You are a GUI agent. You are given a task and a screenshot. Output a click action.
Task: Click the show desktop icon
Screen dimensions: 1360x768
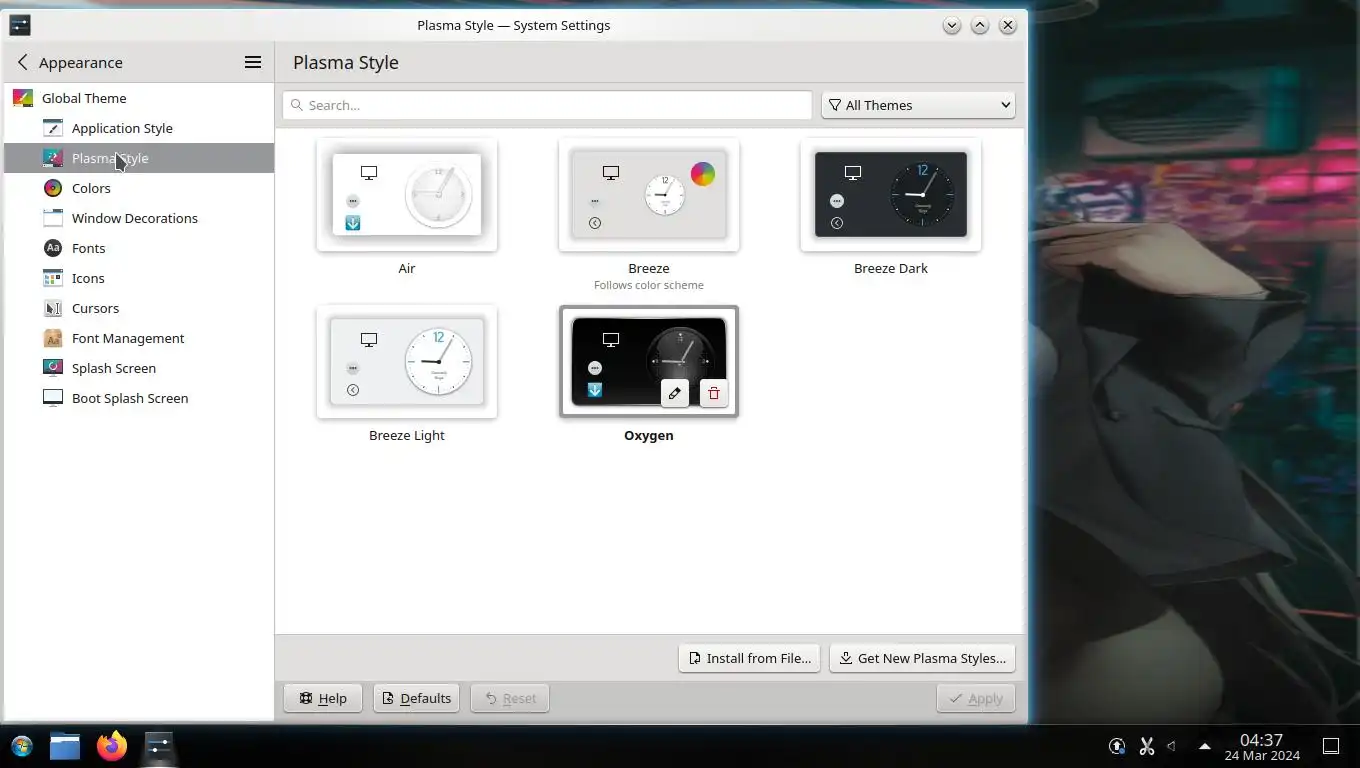(1331, 746)
